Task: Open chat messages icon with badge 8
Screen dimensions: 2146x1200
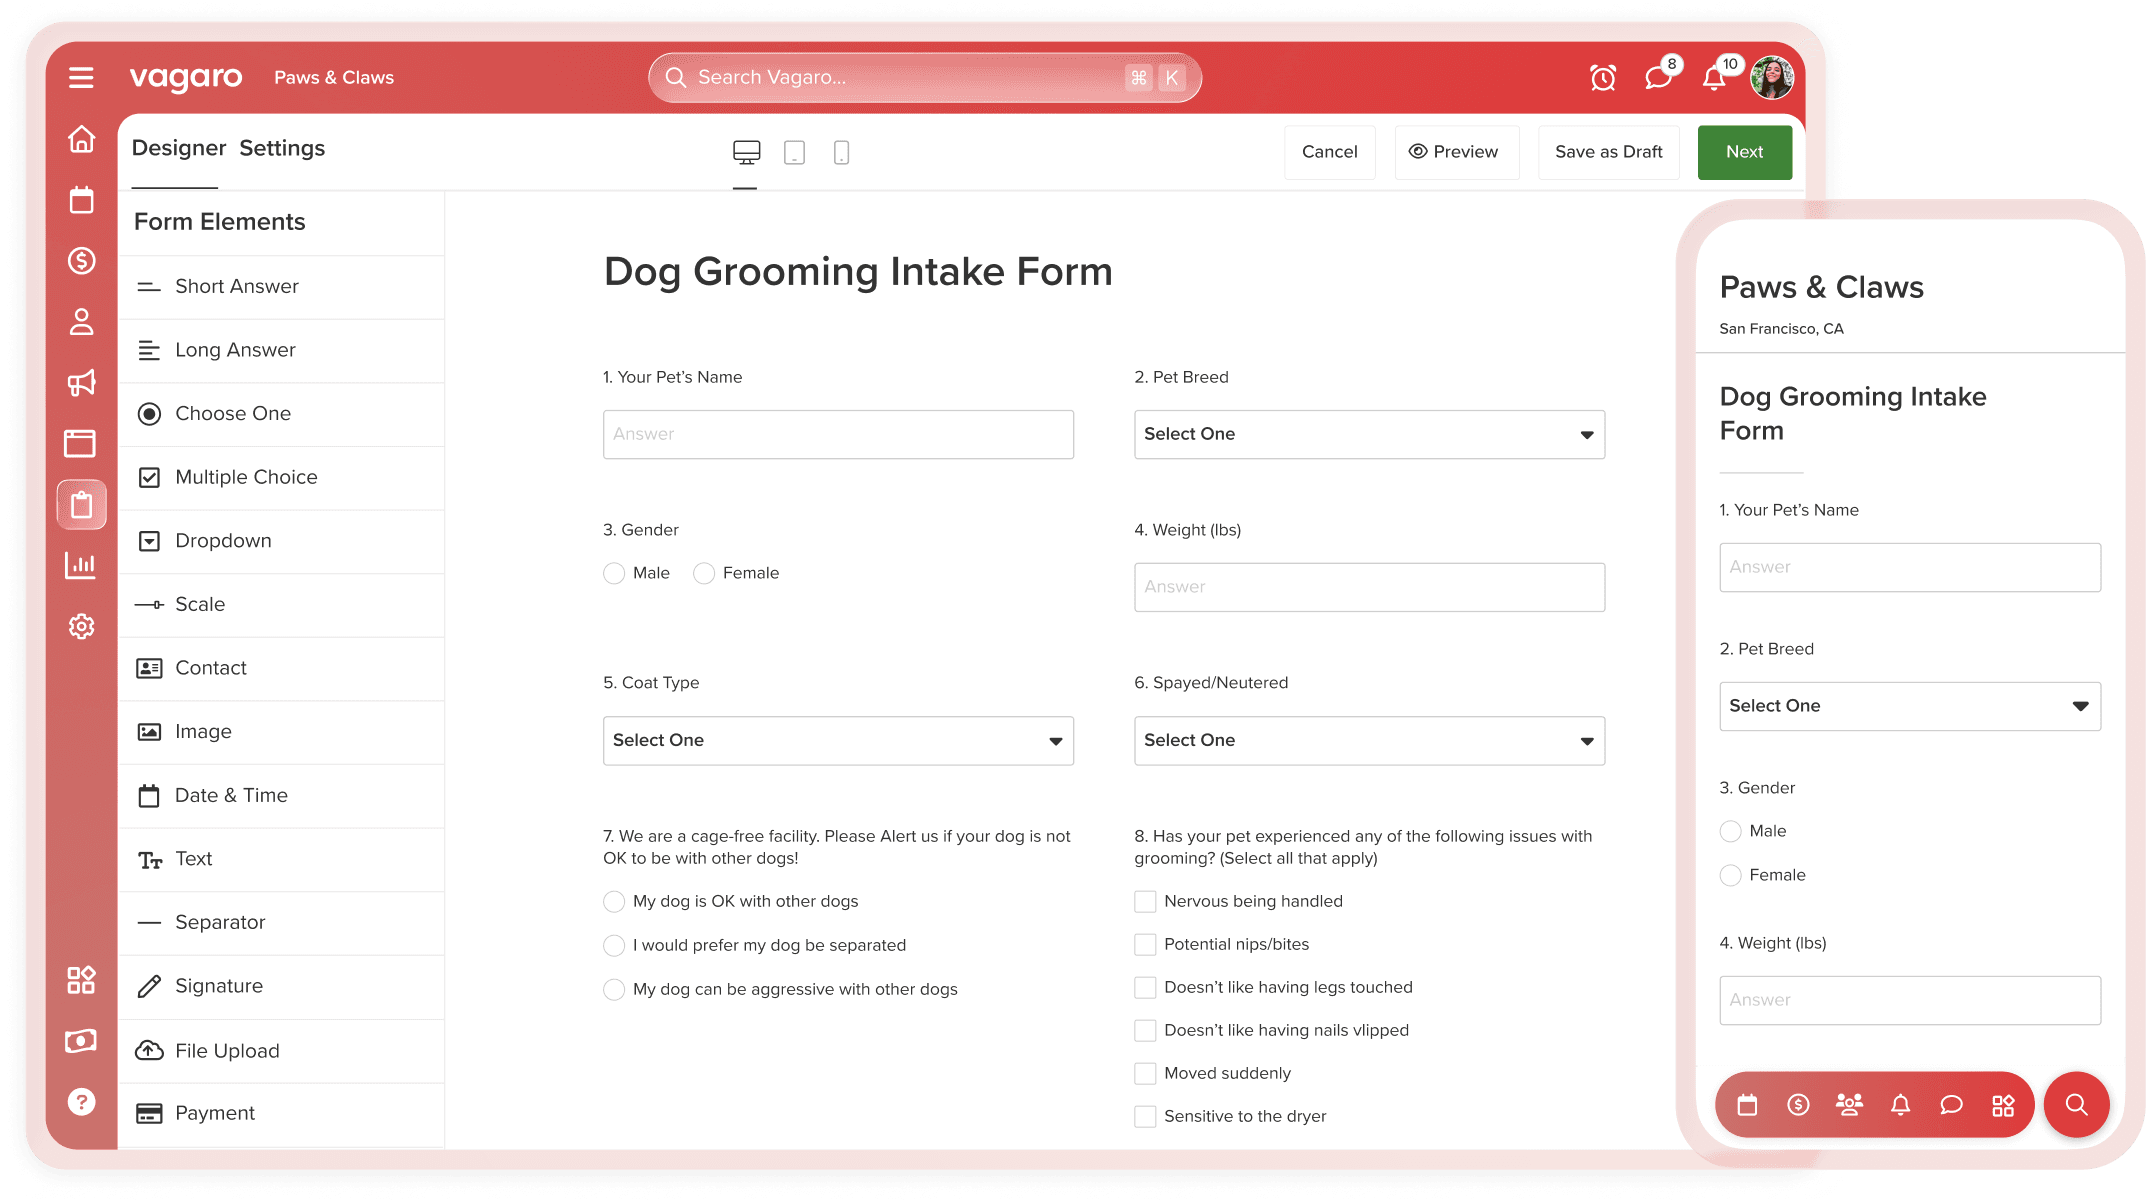Action: coord(1658,78)
